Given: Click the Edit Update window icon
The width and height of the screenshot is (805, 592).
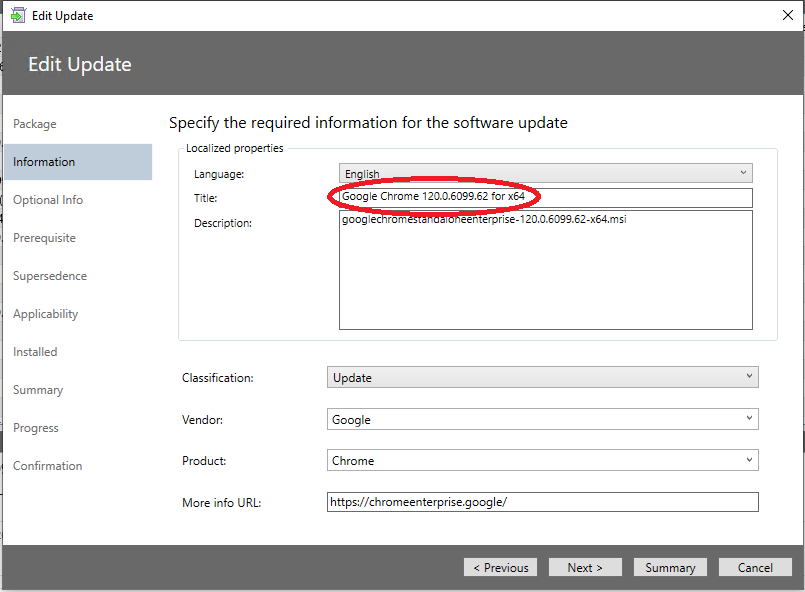Looking at the screenshot, I should click(x=17, y=15).
